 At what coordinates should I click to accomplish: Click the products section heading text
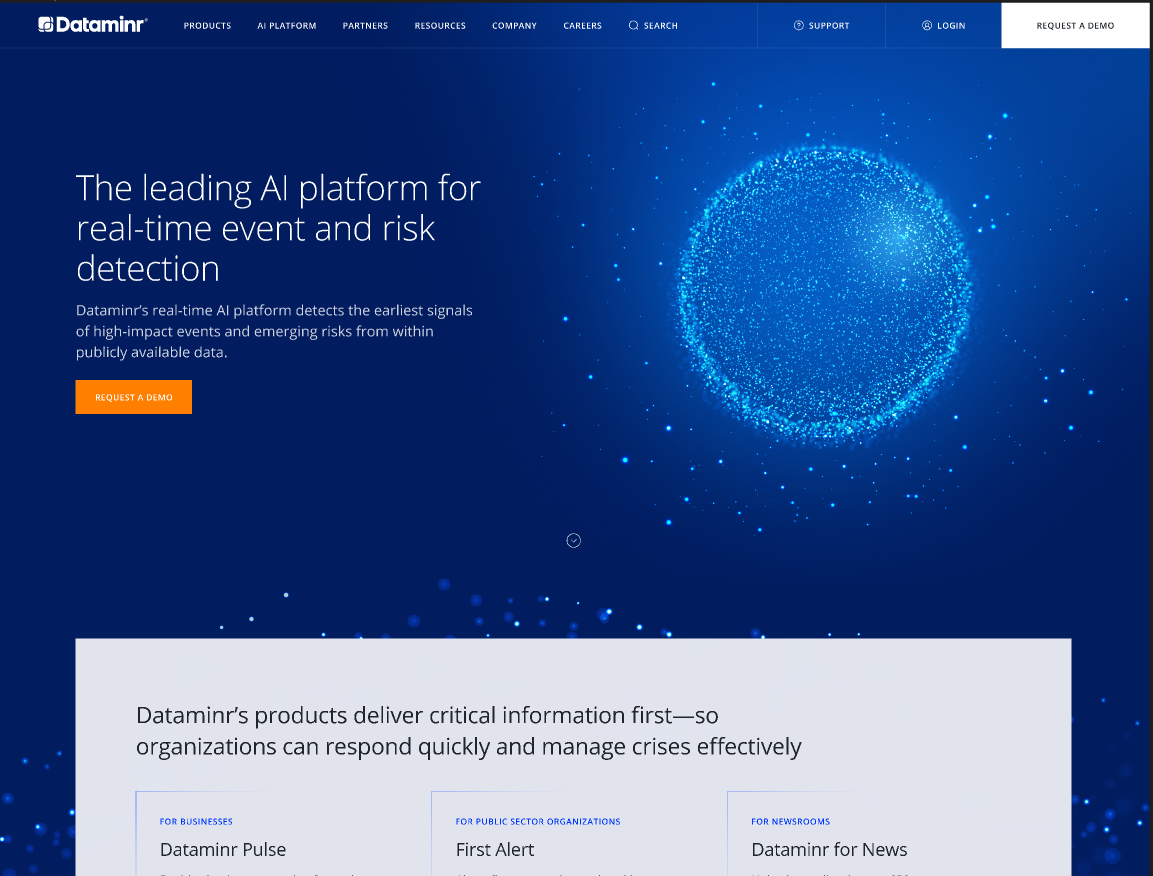(468, 730)
